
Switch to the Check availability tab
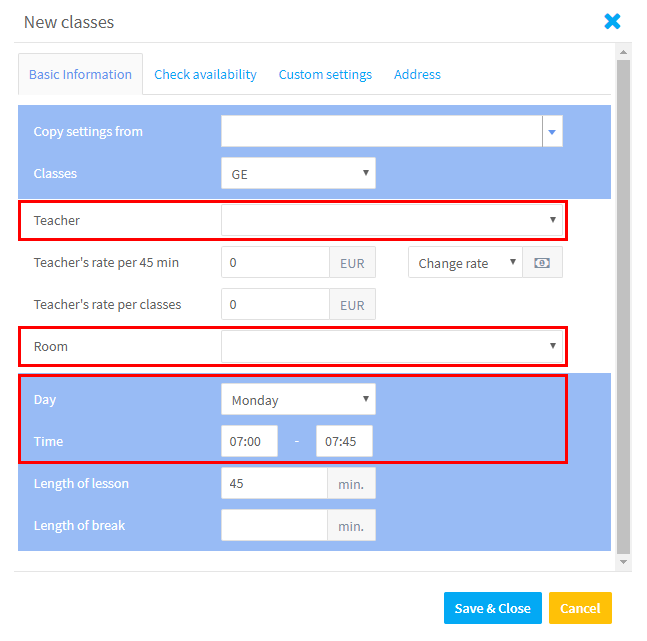[x=205, y=75]
